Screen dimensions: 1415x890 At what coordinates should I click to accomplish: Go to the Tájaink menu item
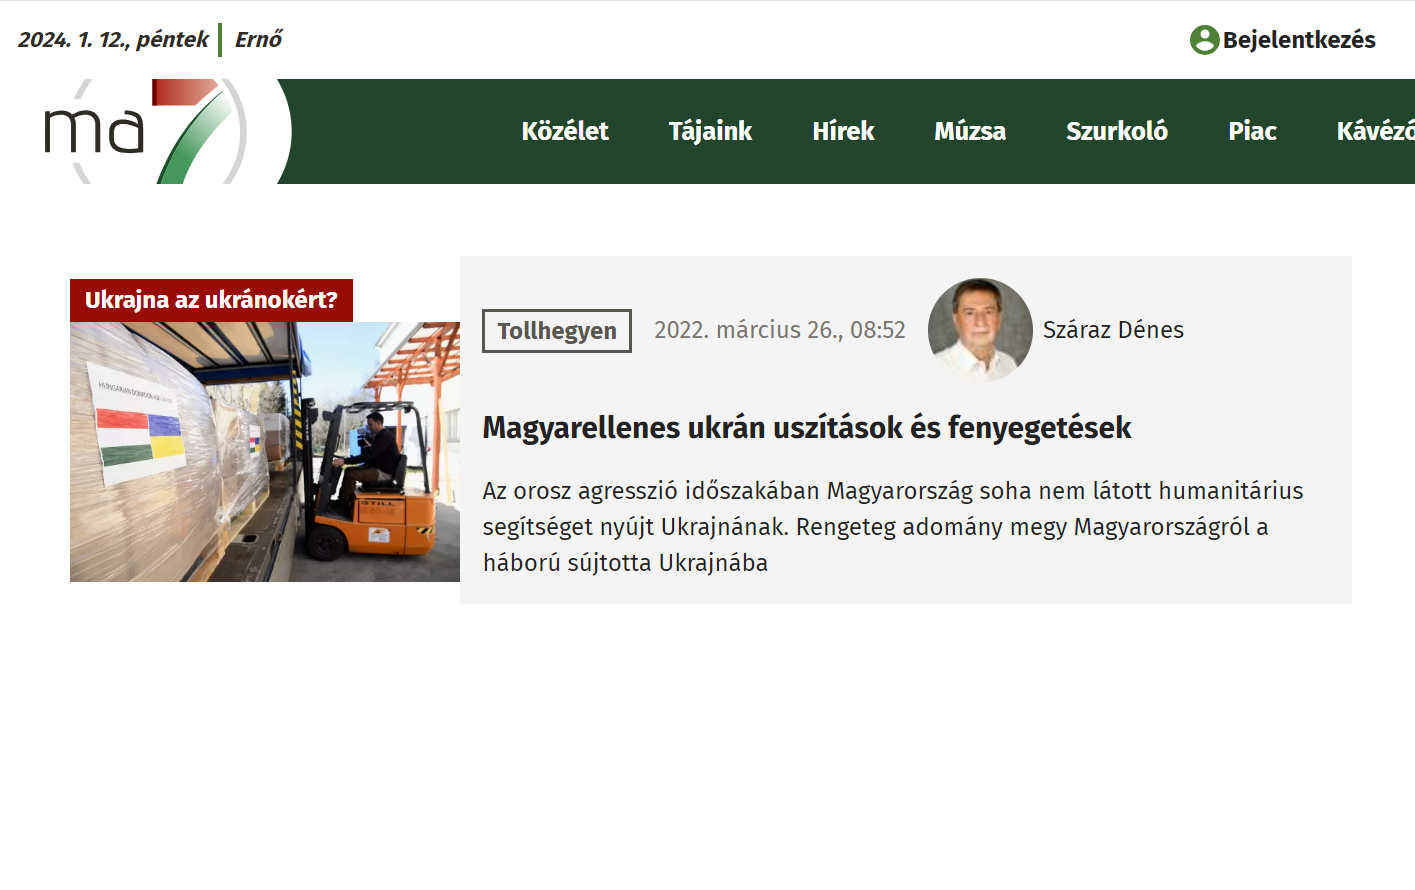pos(710,131)
